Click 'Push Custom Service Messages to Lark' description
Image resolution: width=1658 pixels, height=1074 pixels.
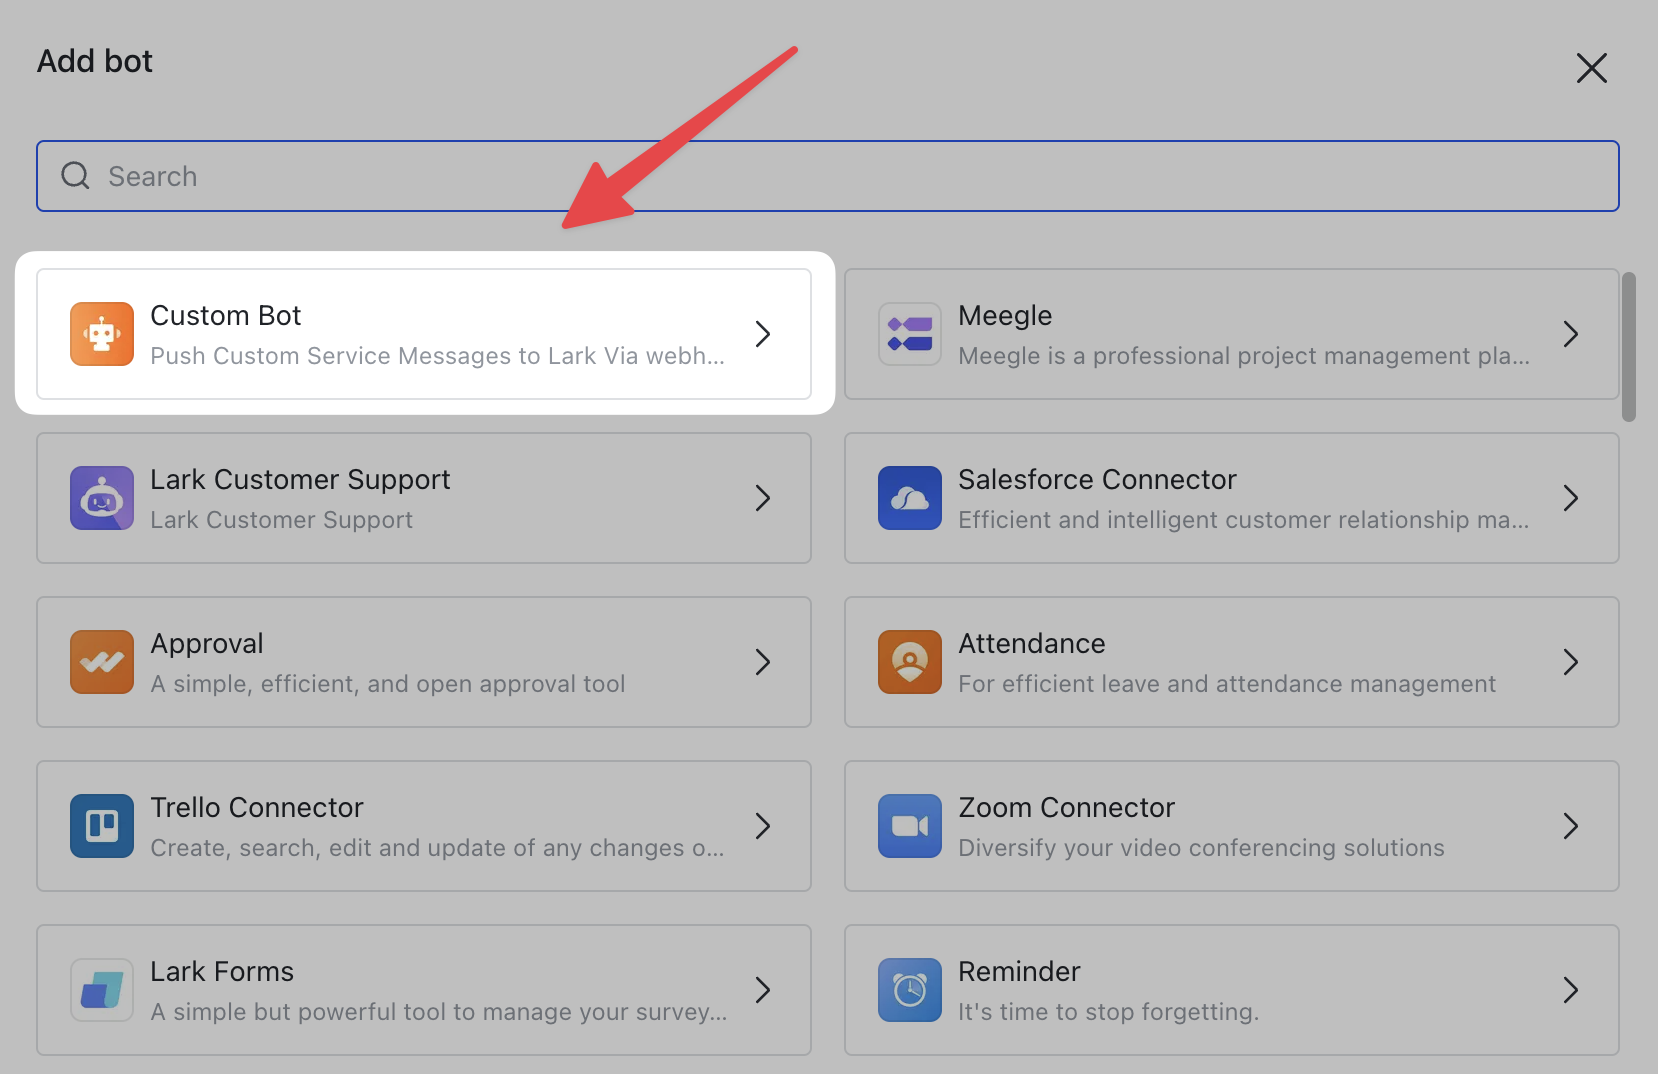pos(437,356)
